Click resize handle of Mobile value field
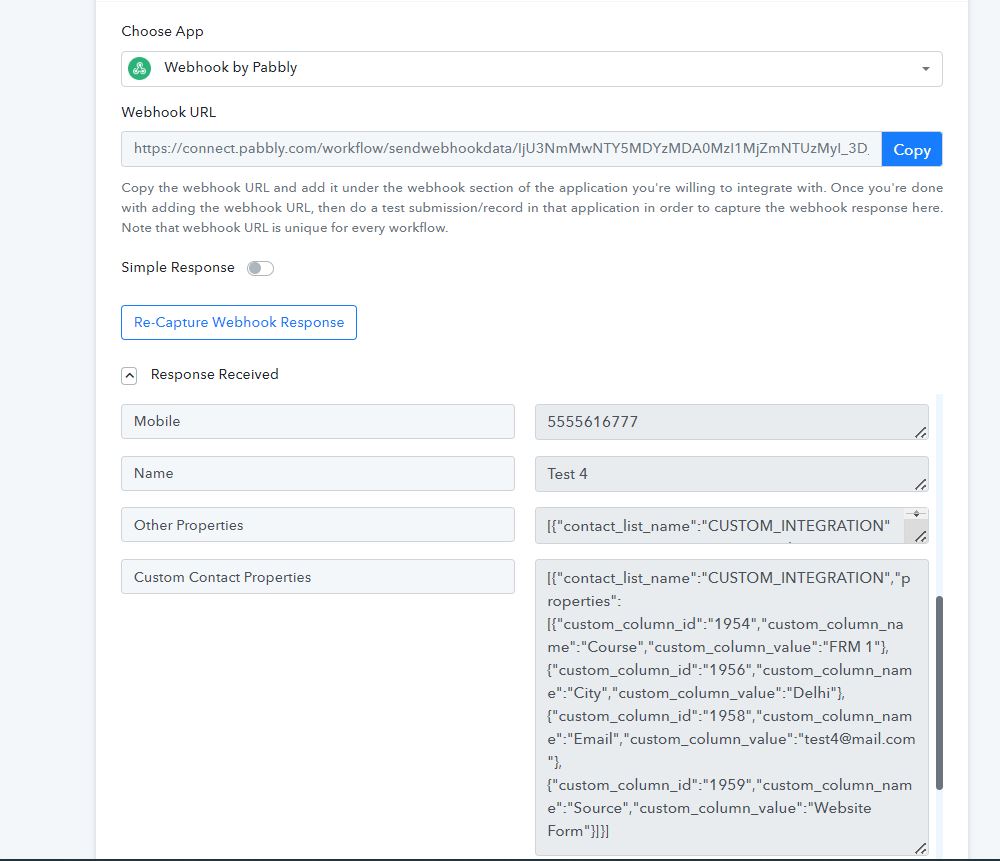The image size is (1000, 861). pyautogui.click(x=920, y=433)
